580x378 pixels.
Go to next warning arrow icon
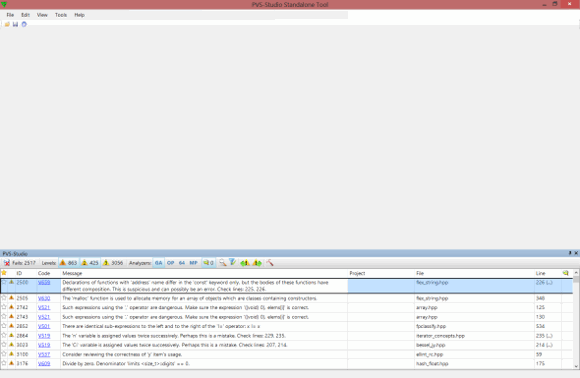[x=257, y=263]
